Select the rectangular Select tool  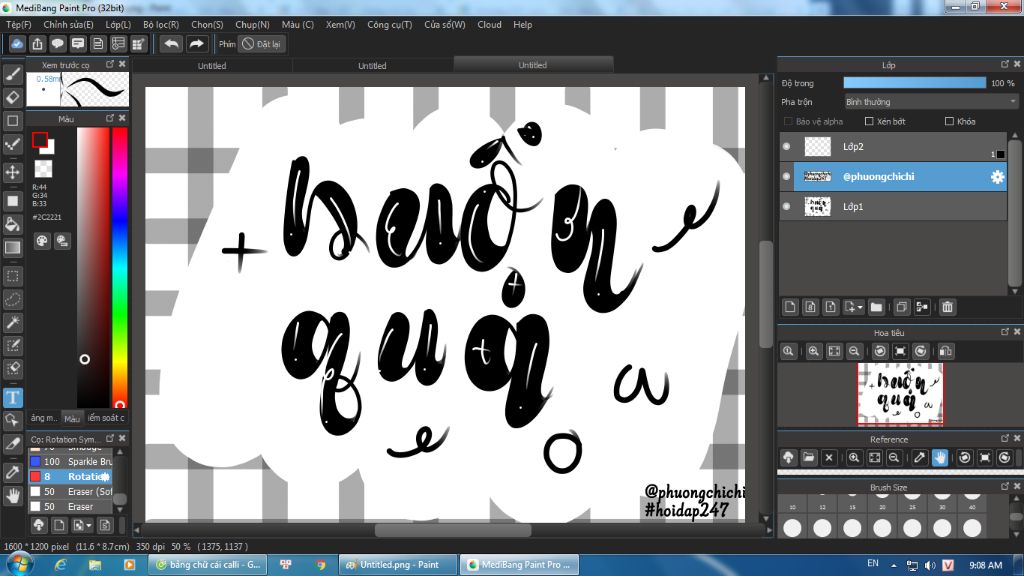pos(12,276)
